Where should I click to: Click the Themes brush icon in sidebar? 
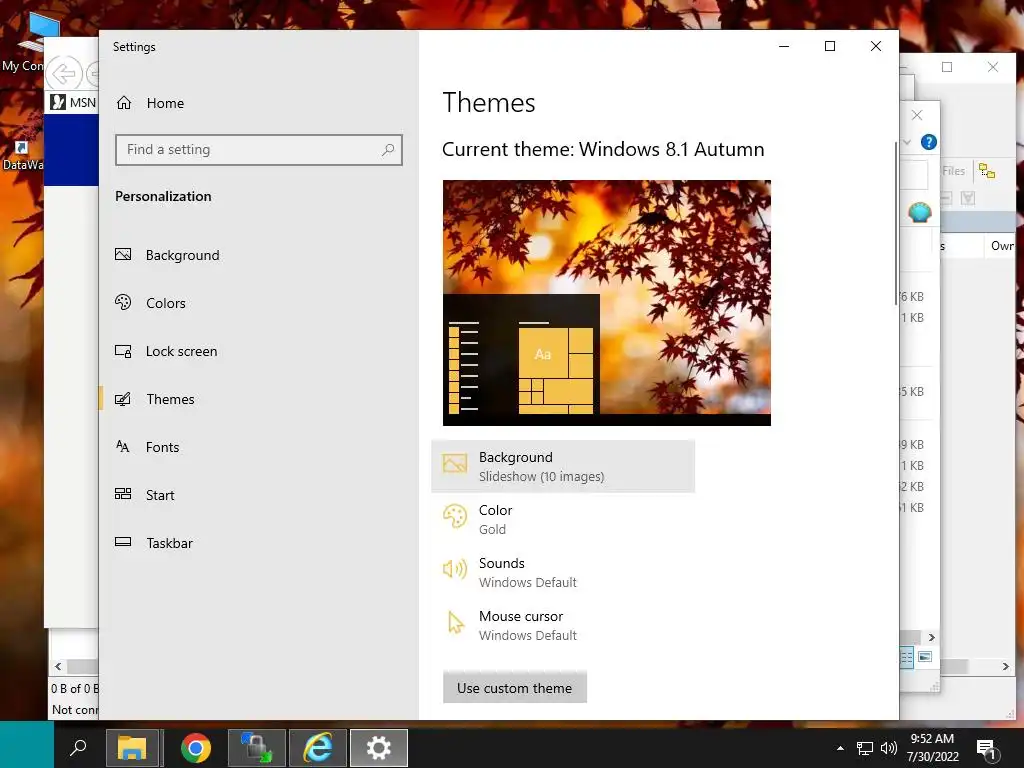tap(123, 399)
